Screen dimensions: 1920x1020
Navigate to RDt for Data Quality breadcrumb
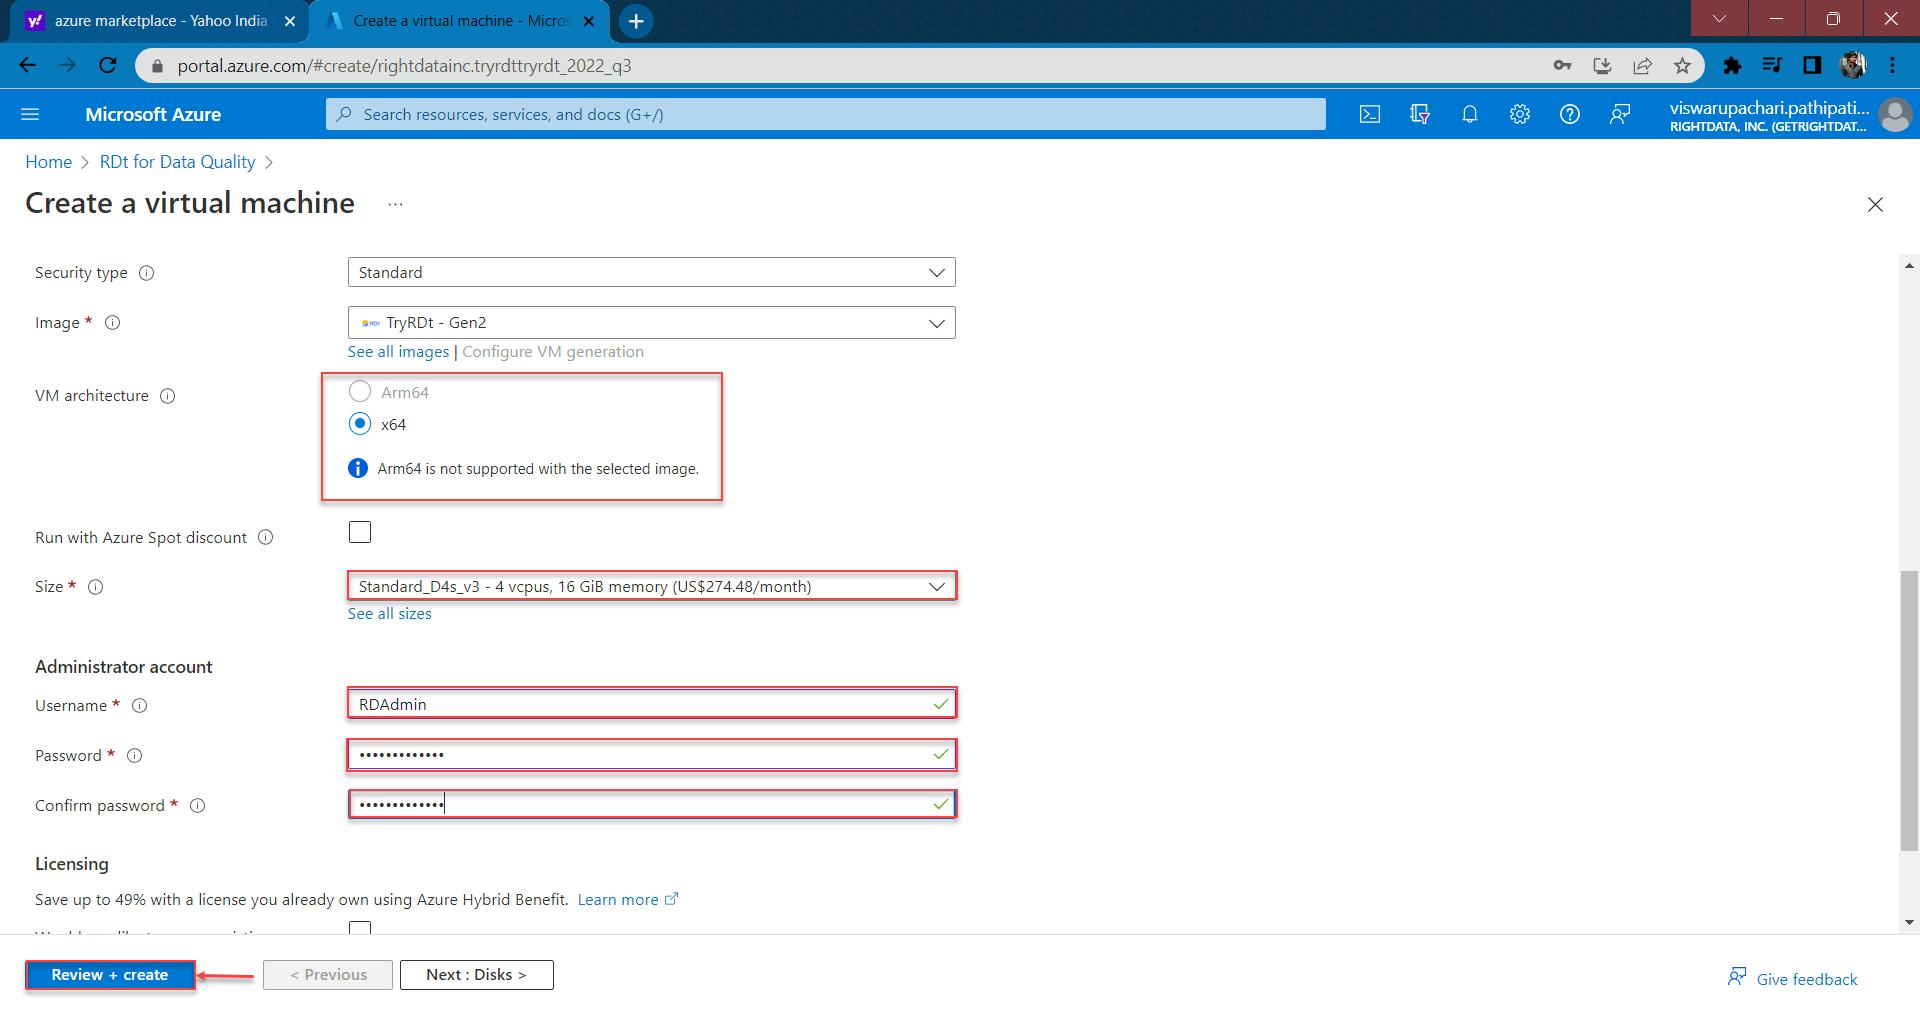[x=177, y=161]
